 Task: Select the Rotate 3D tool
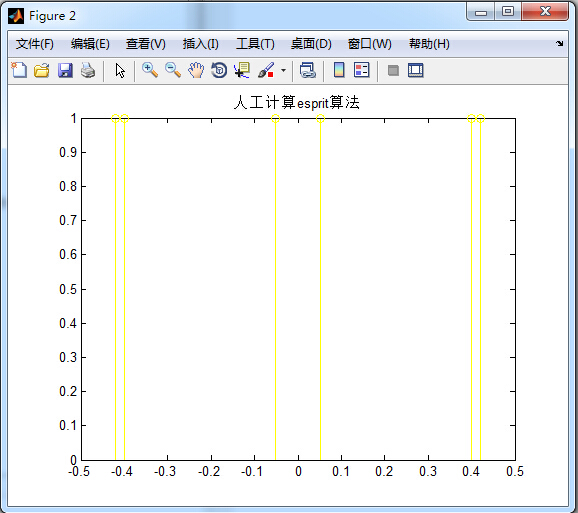(219, 70)
